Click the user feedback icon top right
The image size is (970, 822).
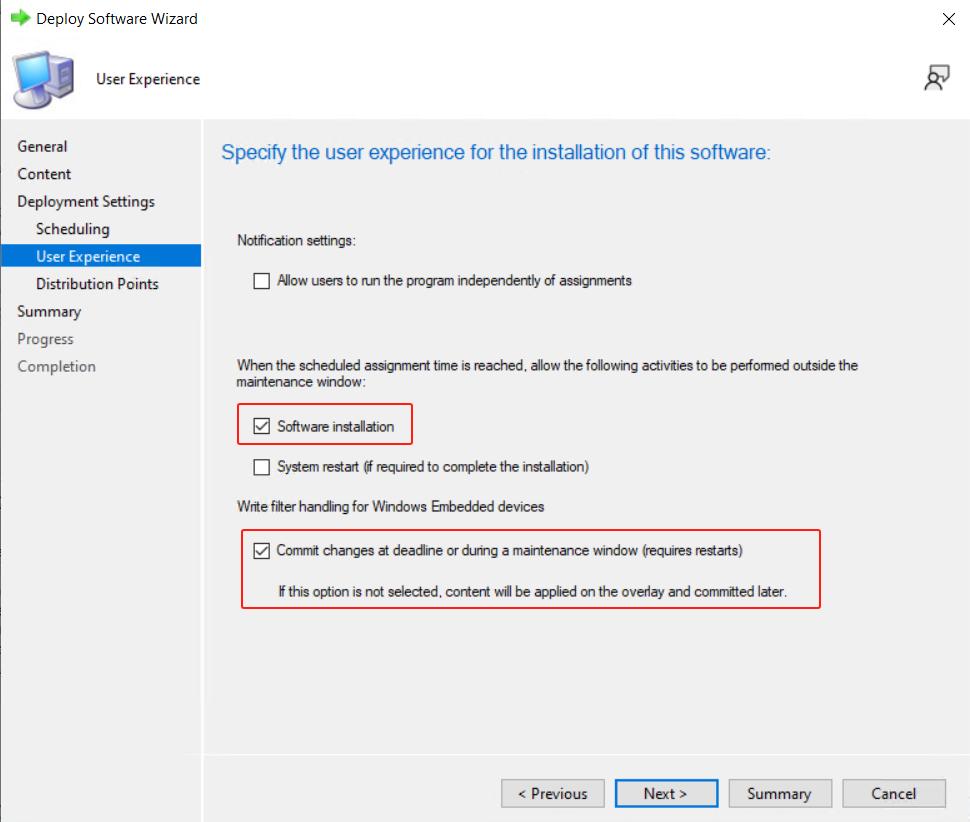(x=936, y=79)
